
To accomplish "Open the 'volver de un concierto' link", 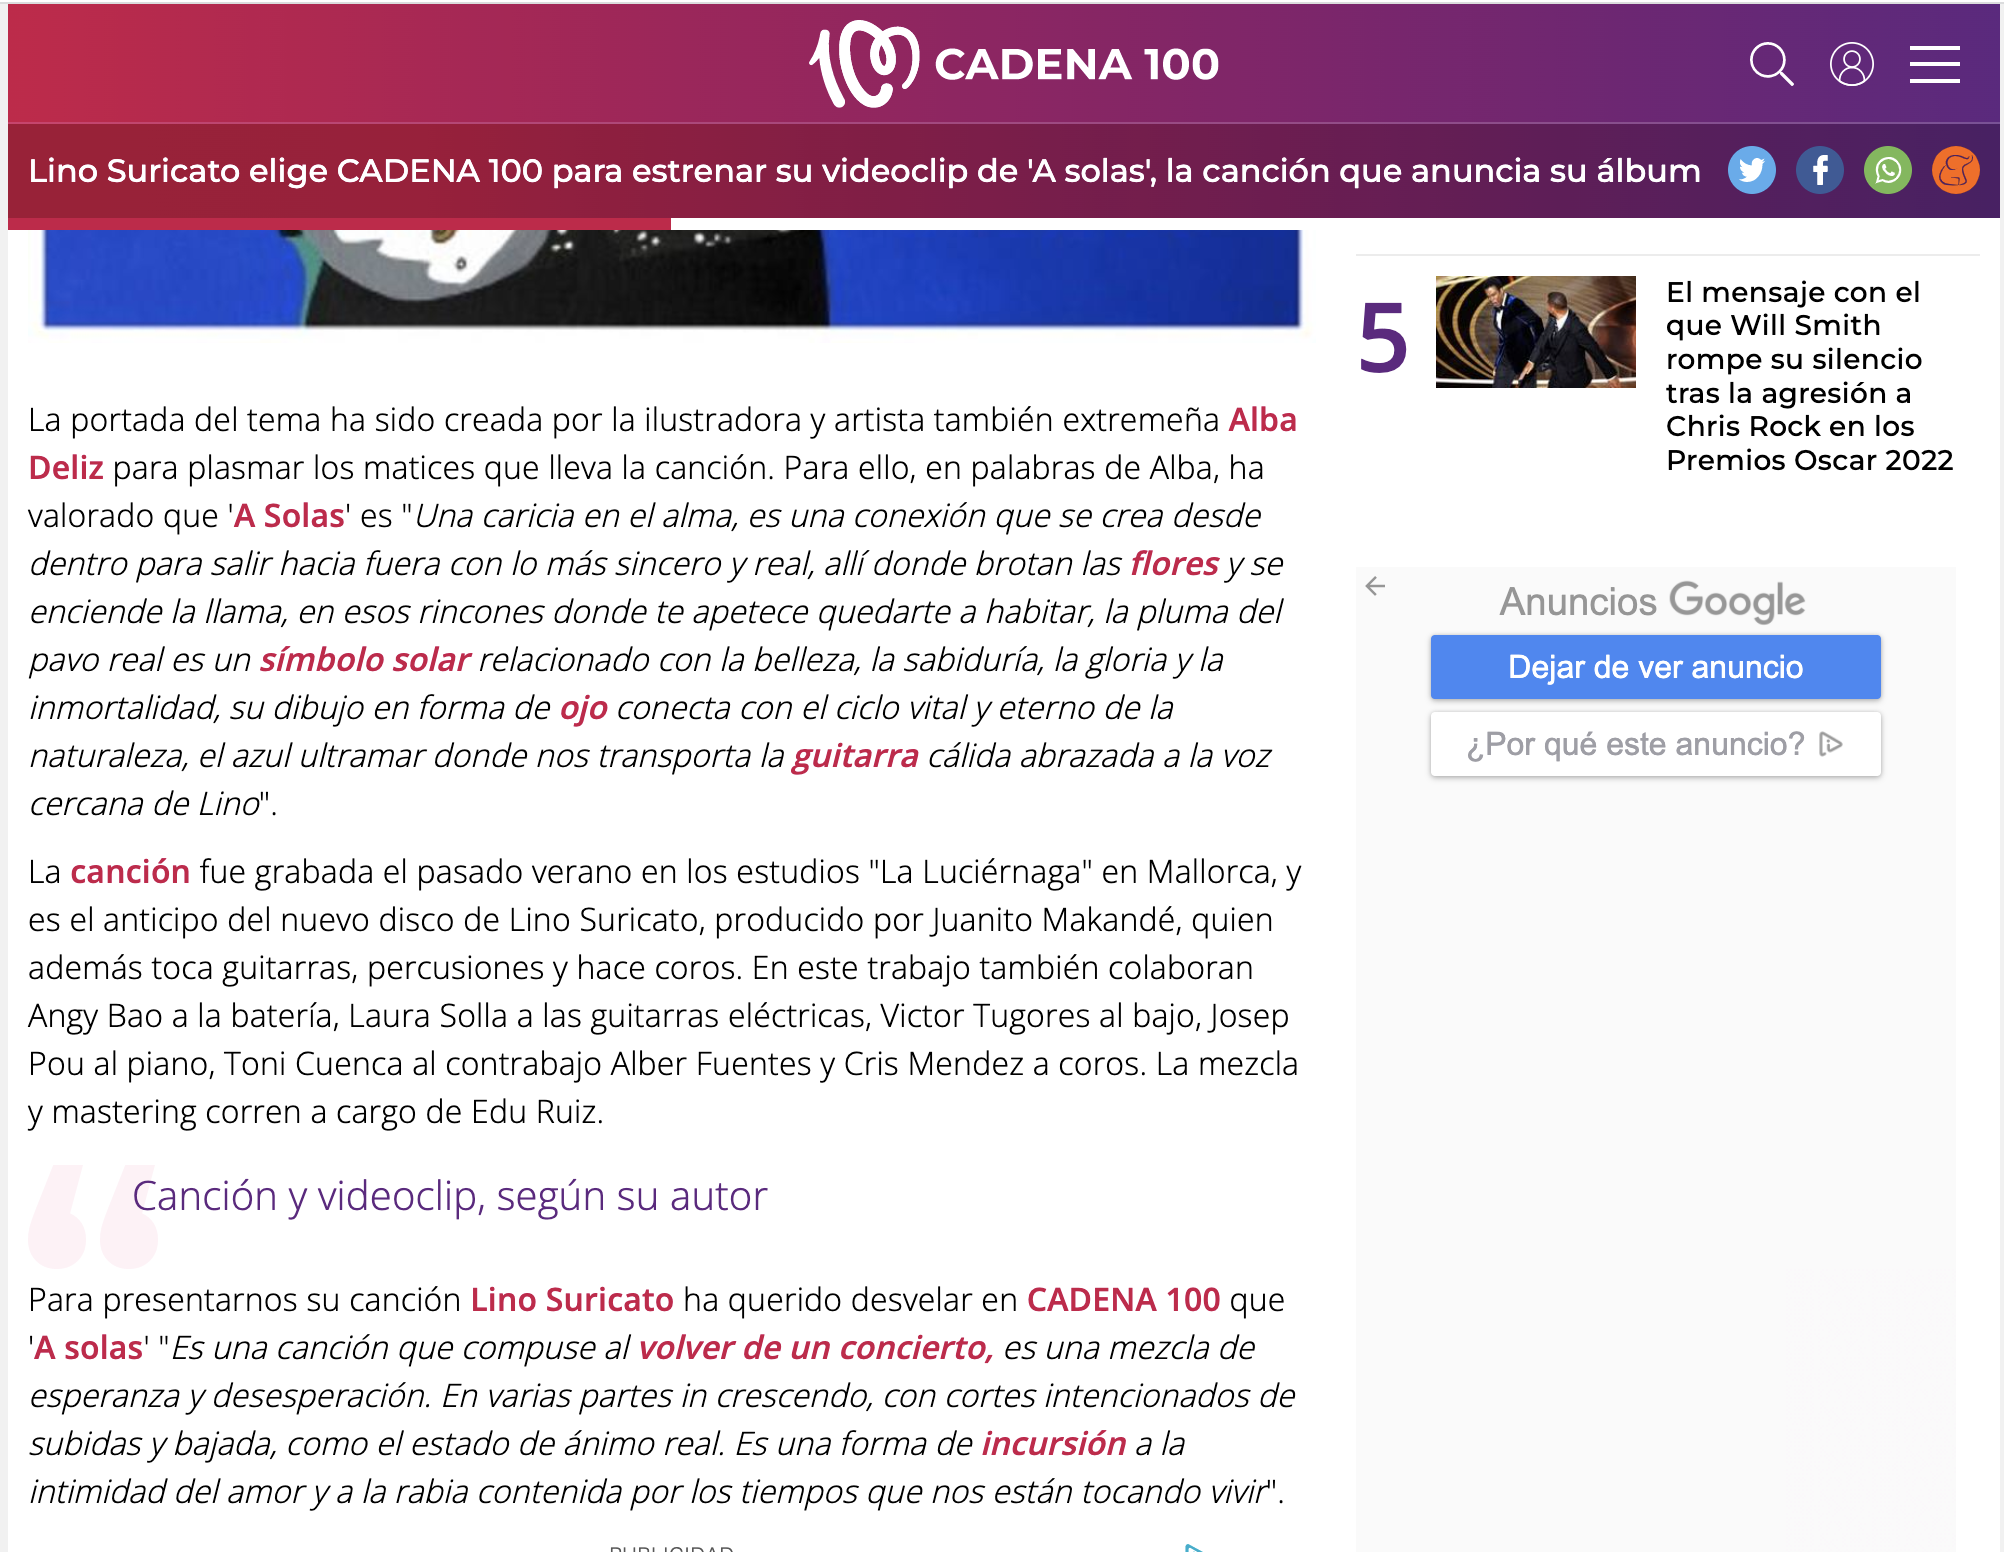I will pos(816,1348).
